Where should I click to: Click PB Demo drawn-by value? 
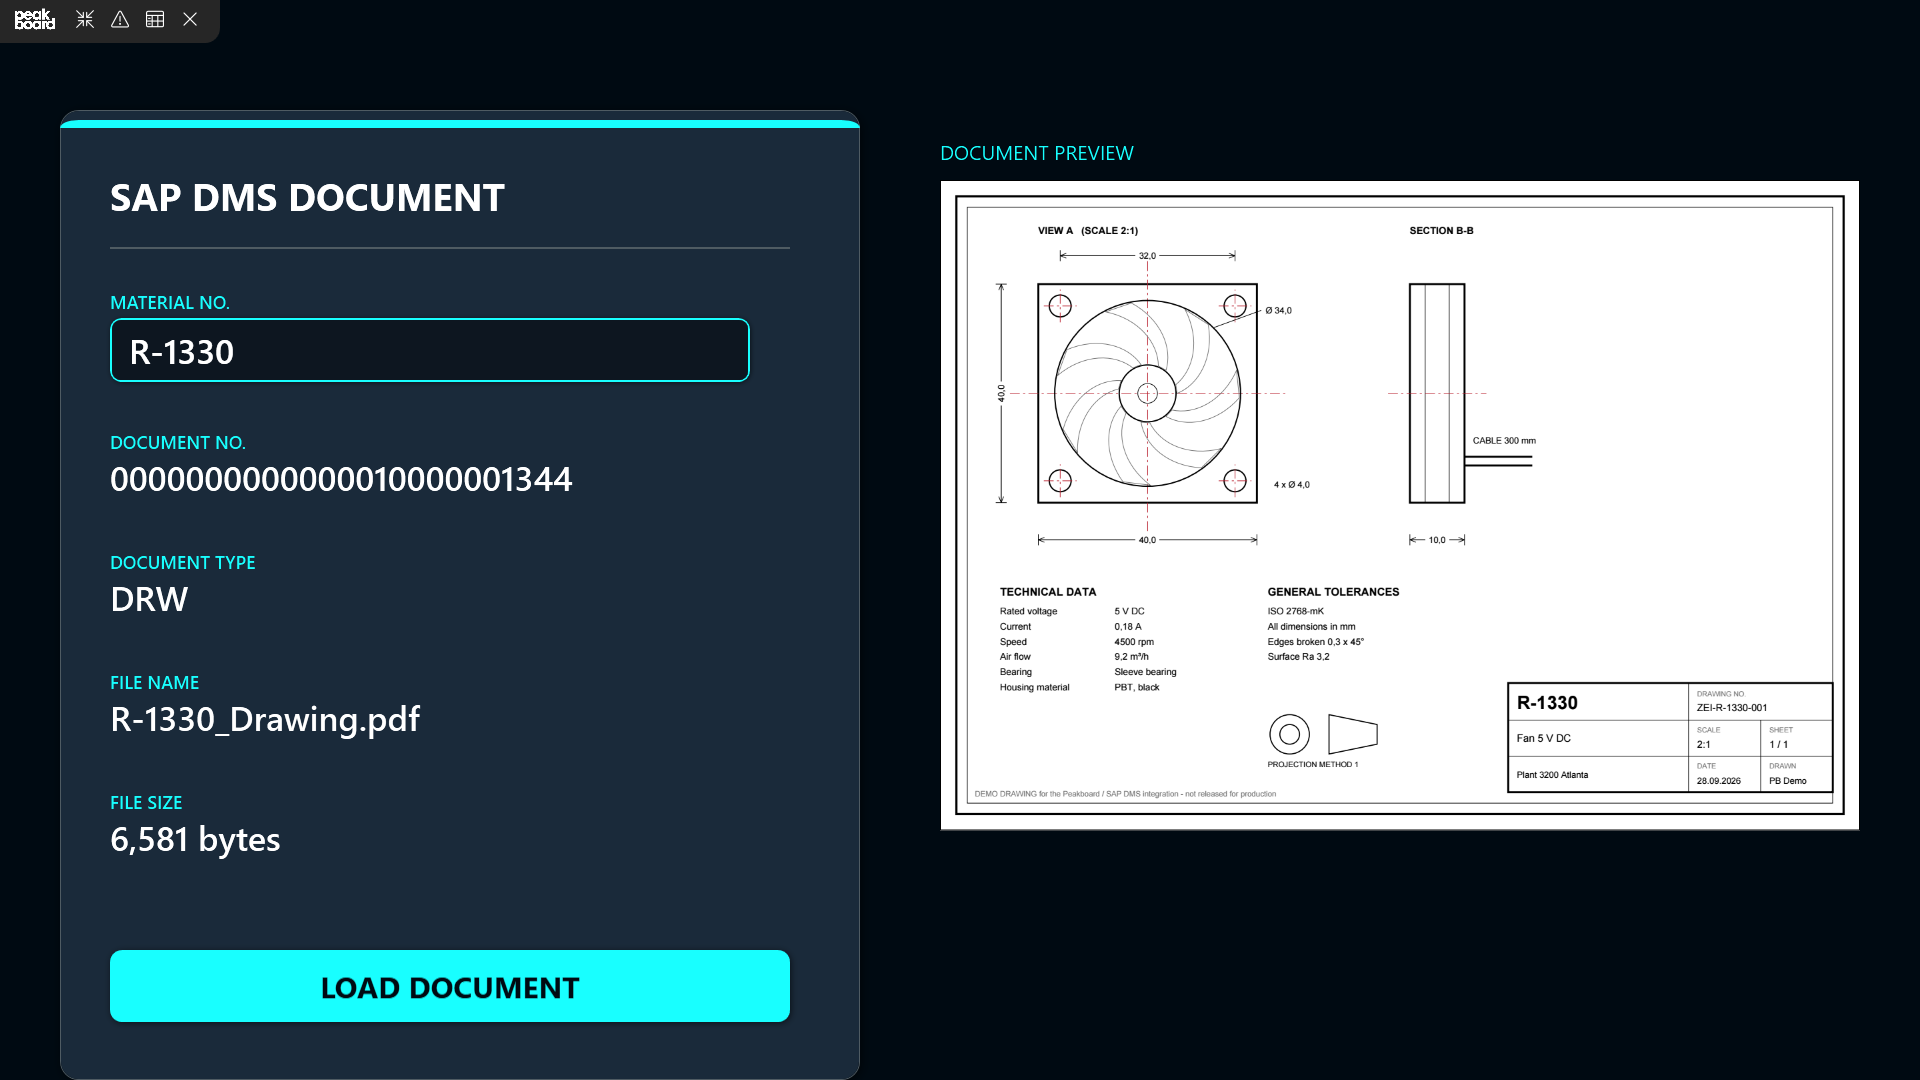[x=1788, y=781]
